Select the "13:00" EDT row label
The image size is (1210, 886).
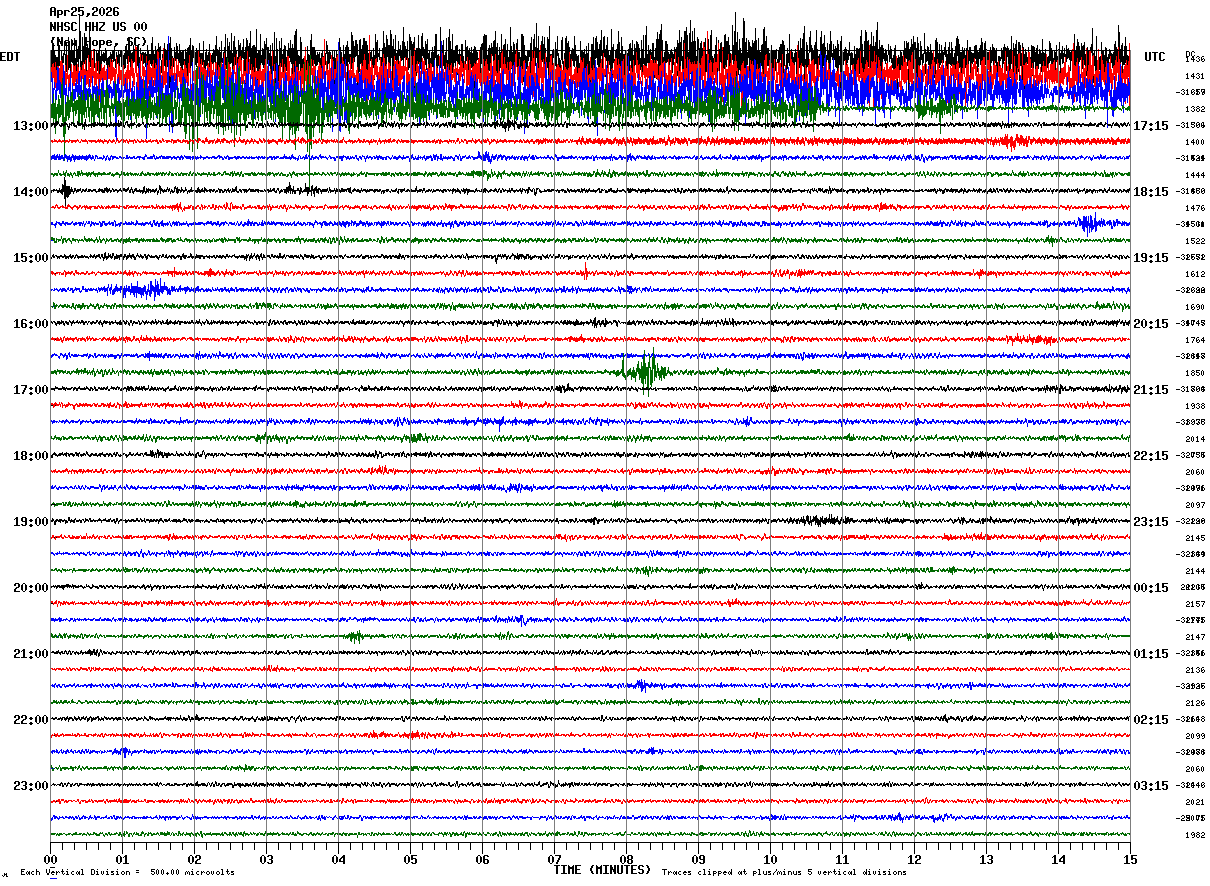point(31,126)
